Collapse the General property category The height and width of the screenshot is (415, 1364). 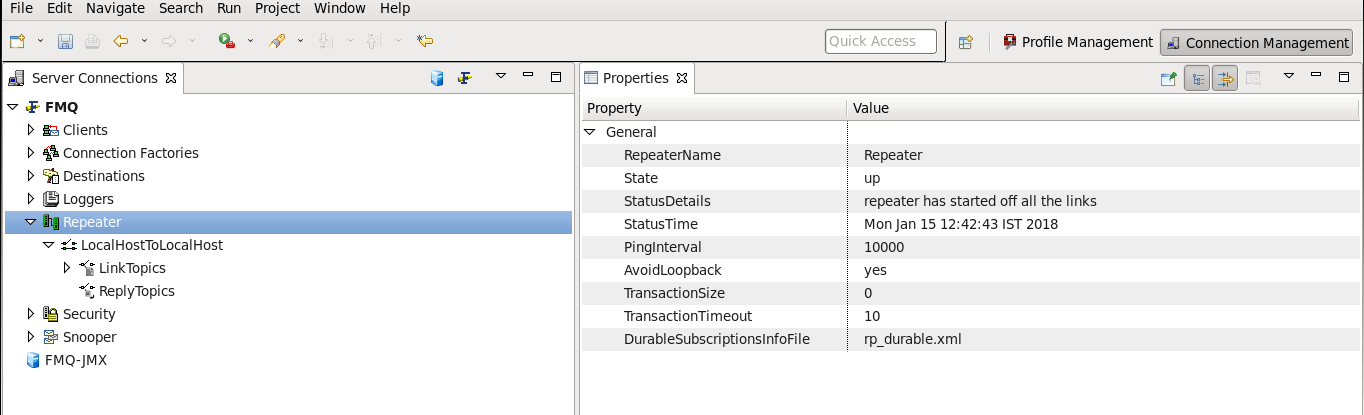click(x=590, y=132)
